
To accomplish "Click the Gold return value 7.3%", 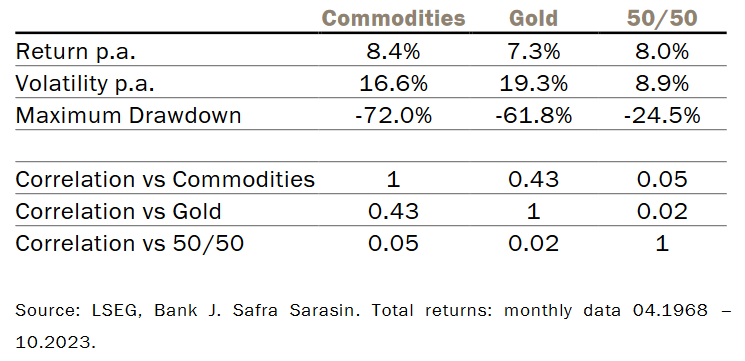I will pos(533,51).
